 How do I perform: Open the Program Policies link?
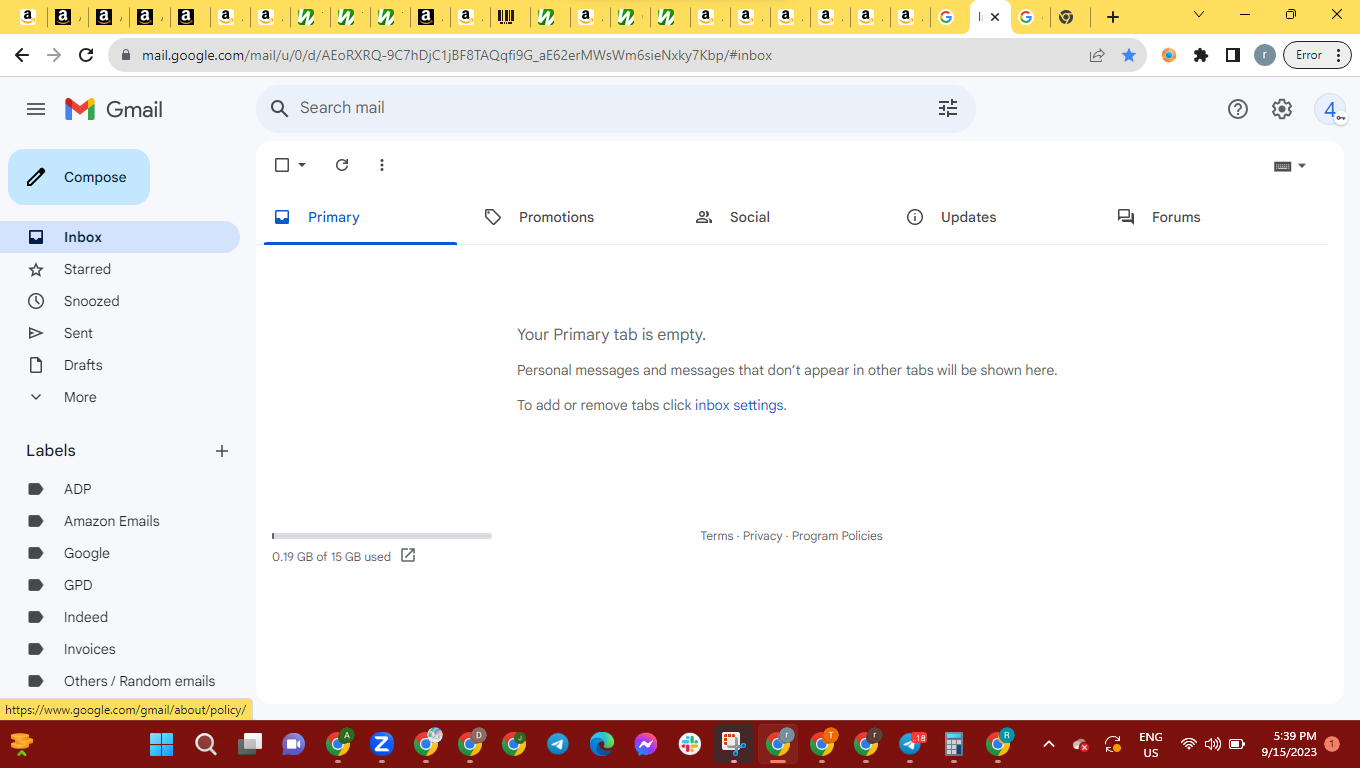pos(837,536)
